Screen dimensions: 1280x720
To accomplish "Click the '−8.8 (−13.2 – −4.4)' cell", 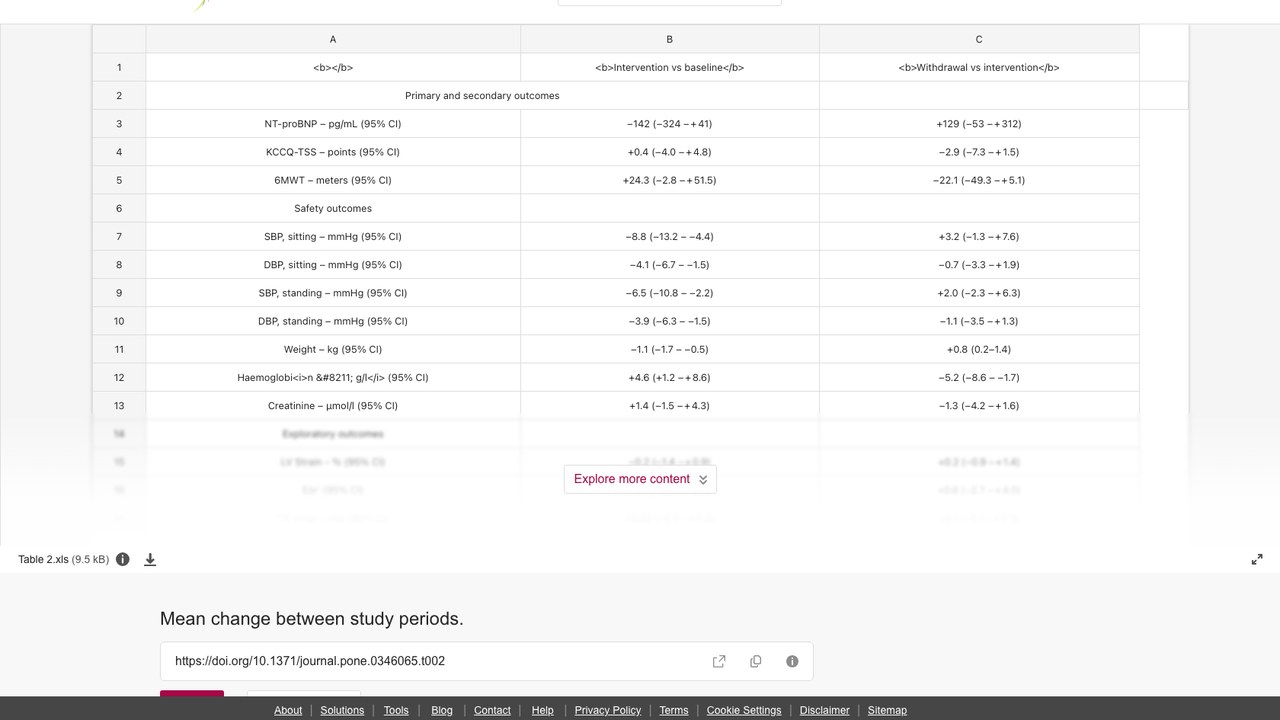I will (670, 237).
